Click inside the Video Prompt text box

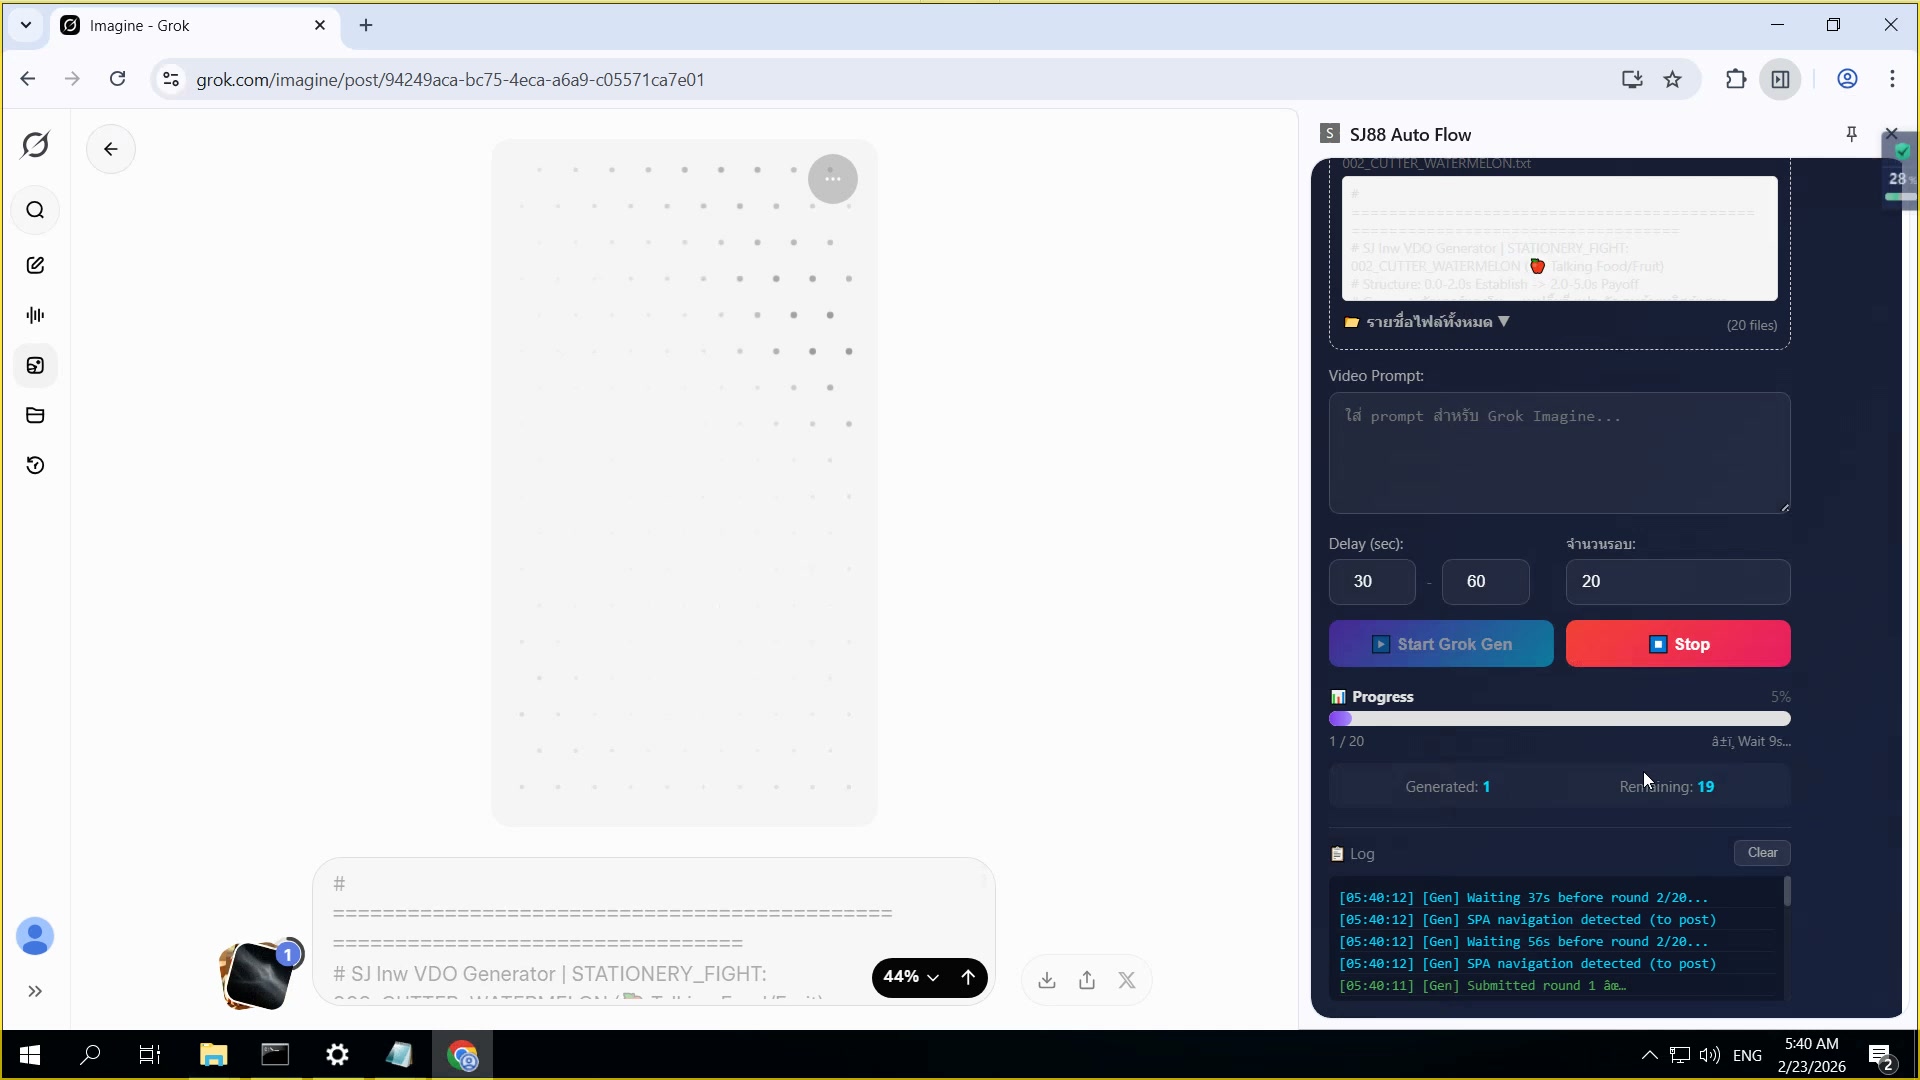click(x=1558, y=453)
